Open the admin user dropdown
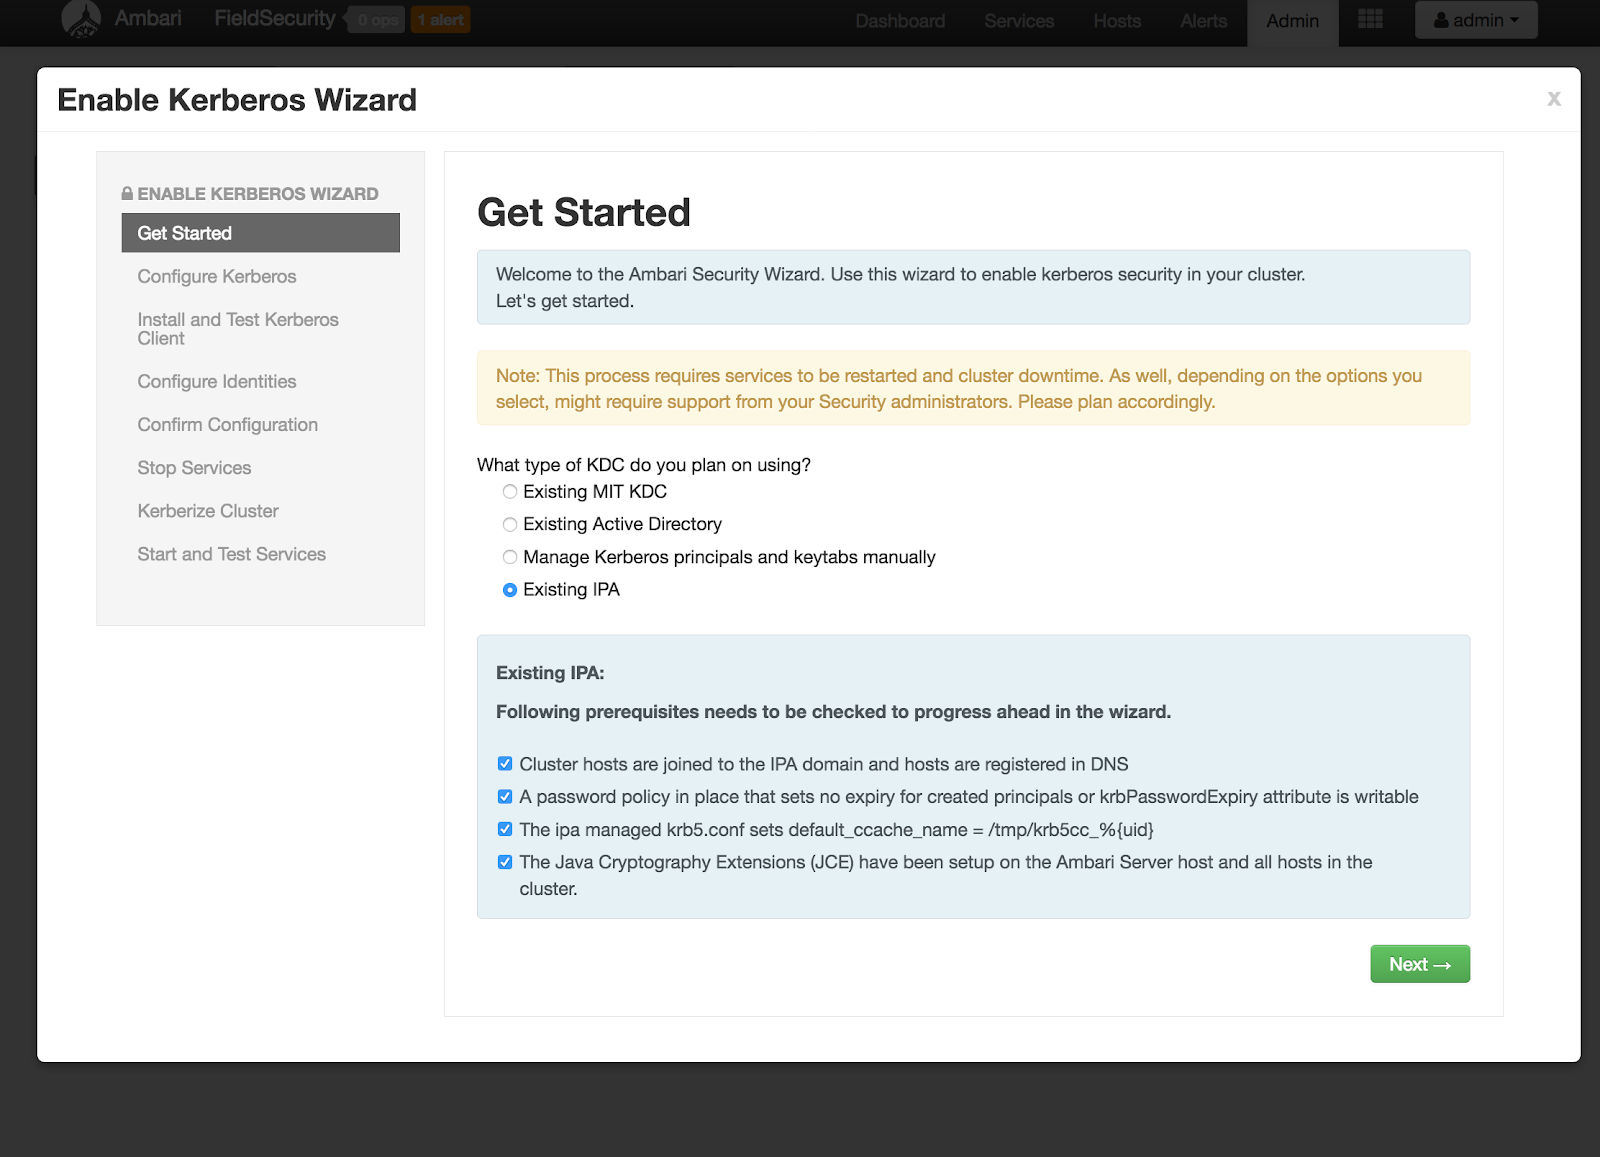 coord(1476,20)
